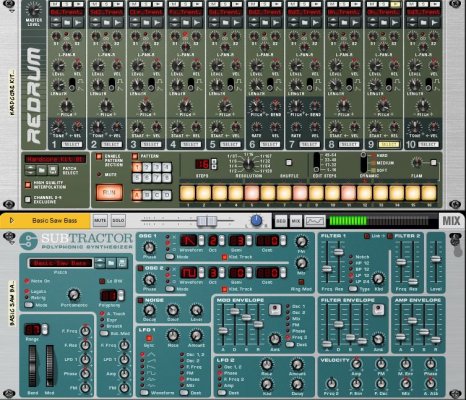Click Osc 1 Waveform spin arrows
466x400 pixels.
point(201,240)
